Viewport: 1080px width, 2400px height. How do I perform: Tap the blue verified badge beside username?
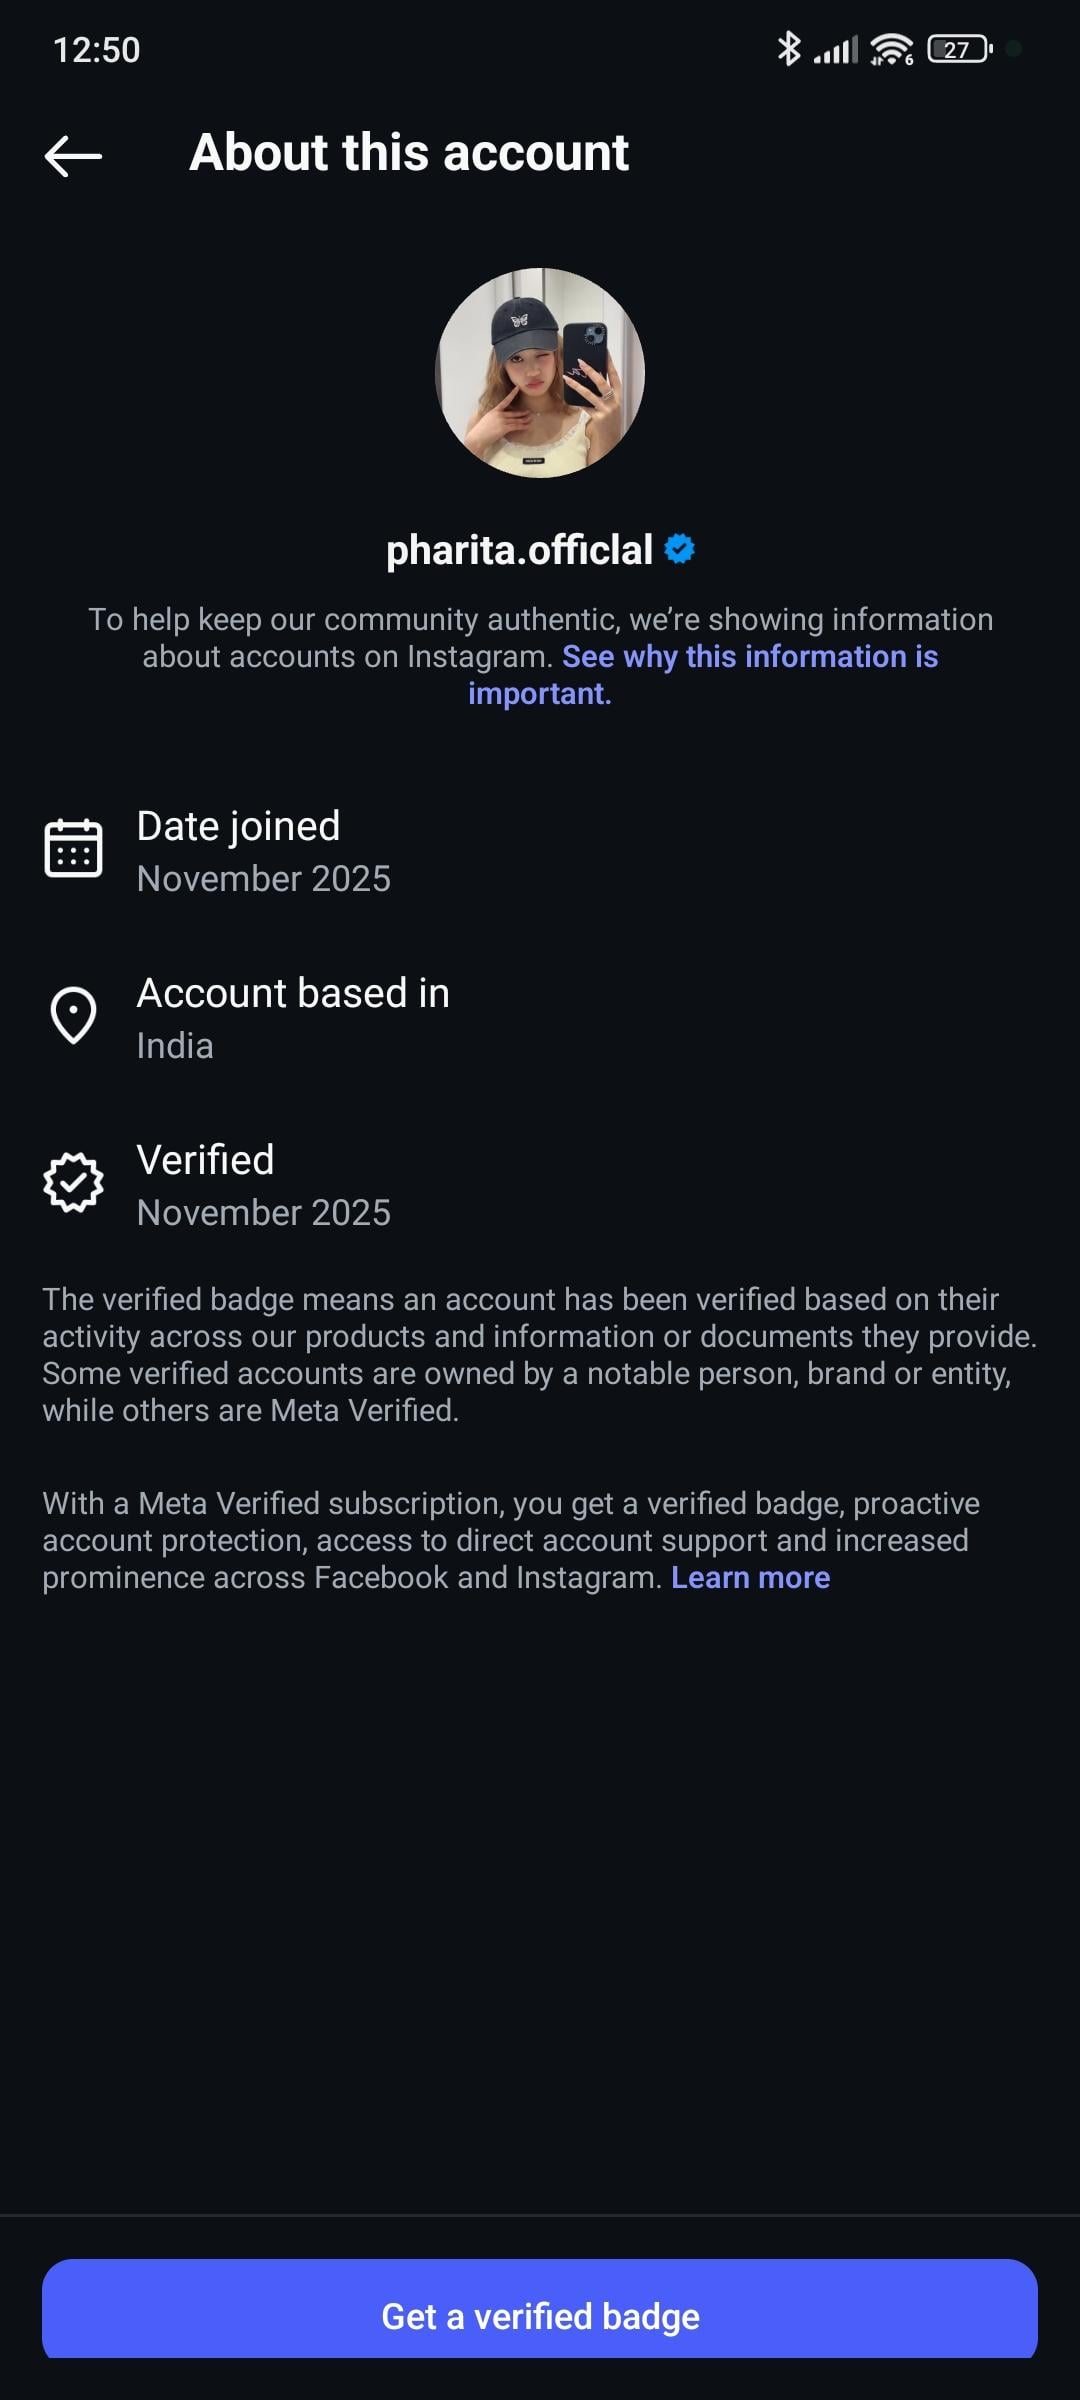coord(680,549)
